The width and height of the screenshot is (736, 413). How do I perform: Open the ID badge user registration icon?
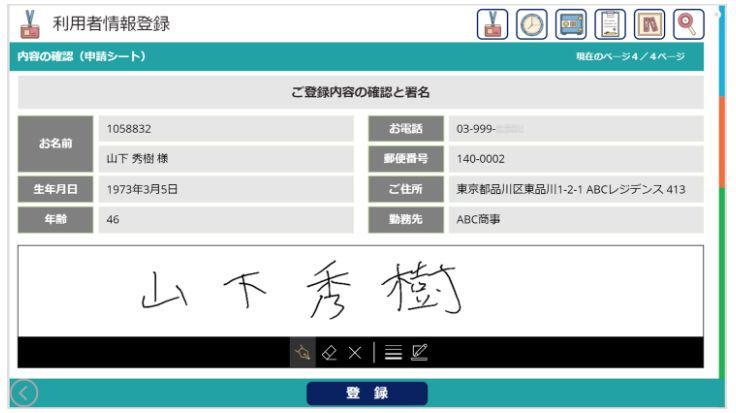(x=492, y=24)
